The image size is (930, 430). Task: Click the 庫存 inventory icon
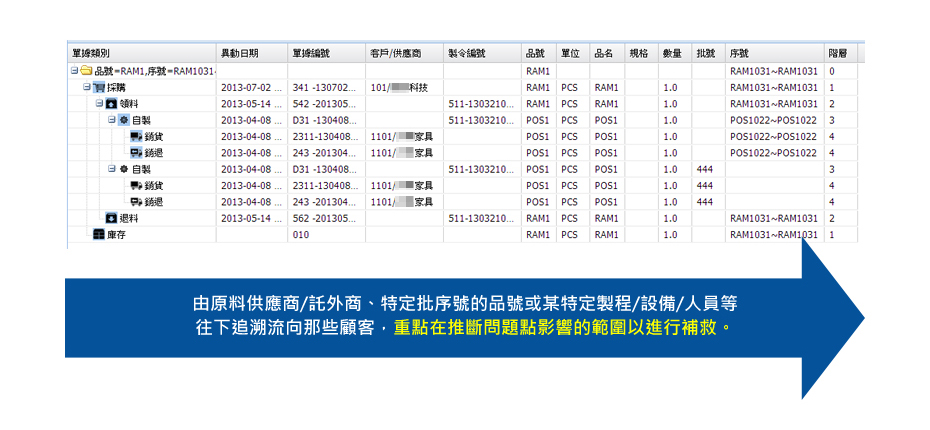coord(98,234)
